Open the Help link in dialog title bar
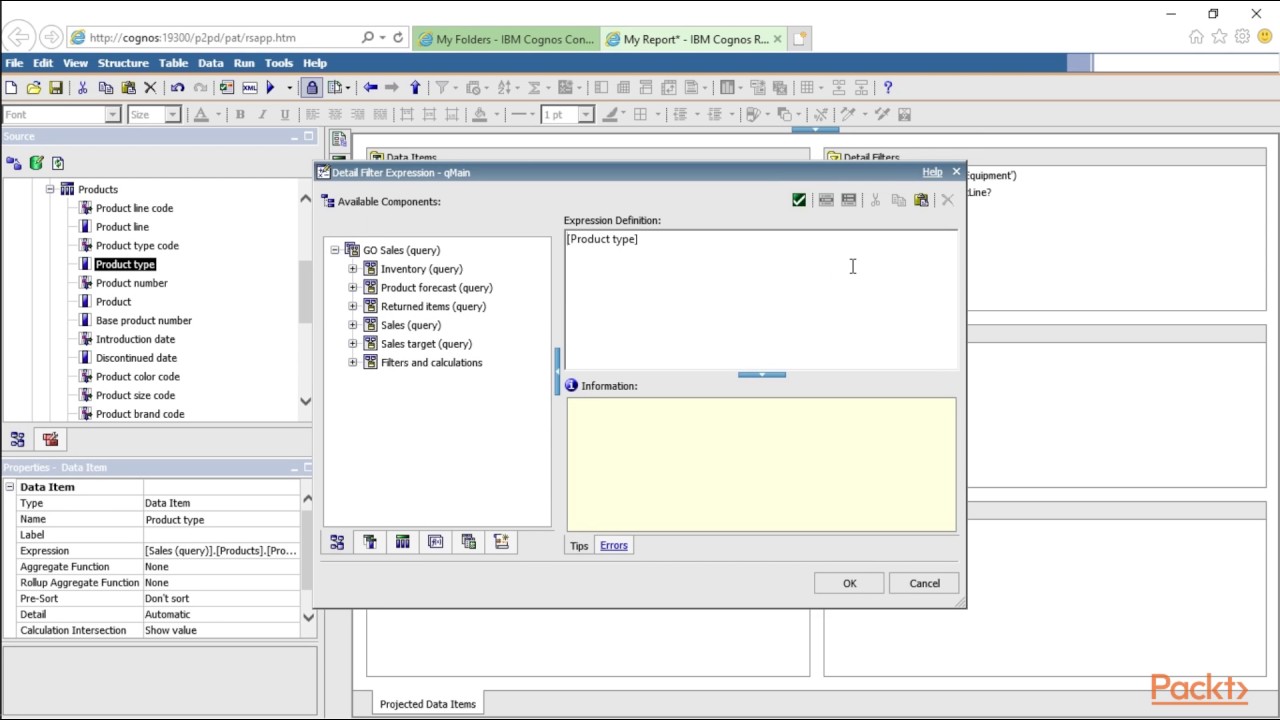 pyautogui.click(x=932, y=172)
